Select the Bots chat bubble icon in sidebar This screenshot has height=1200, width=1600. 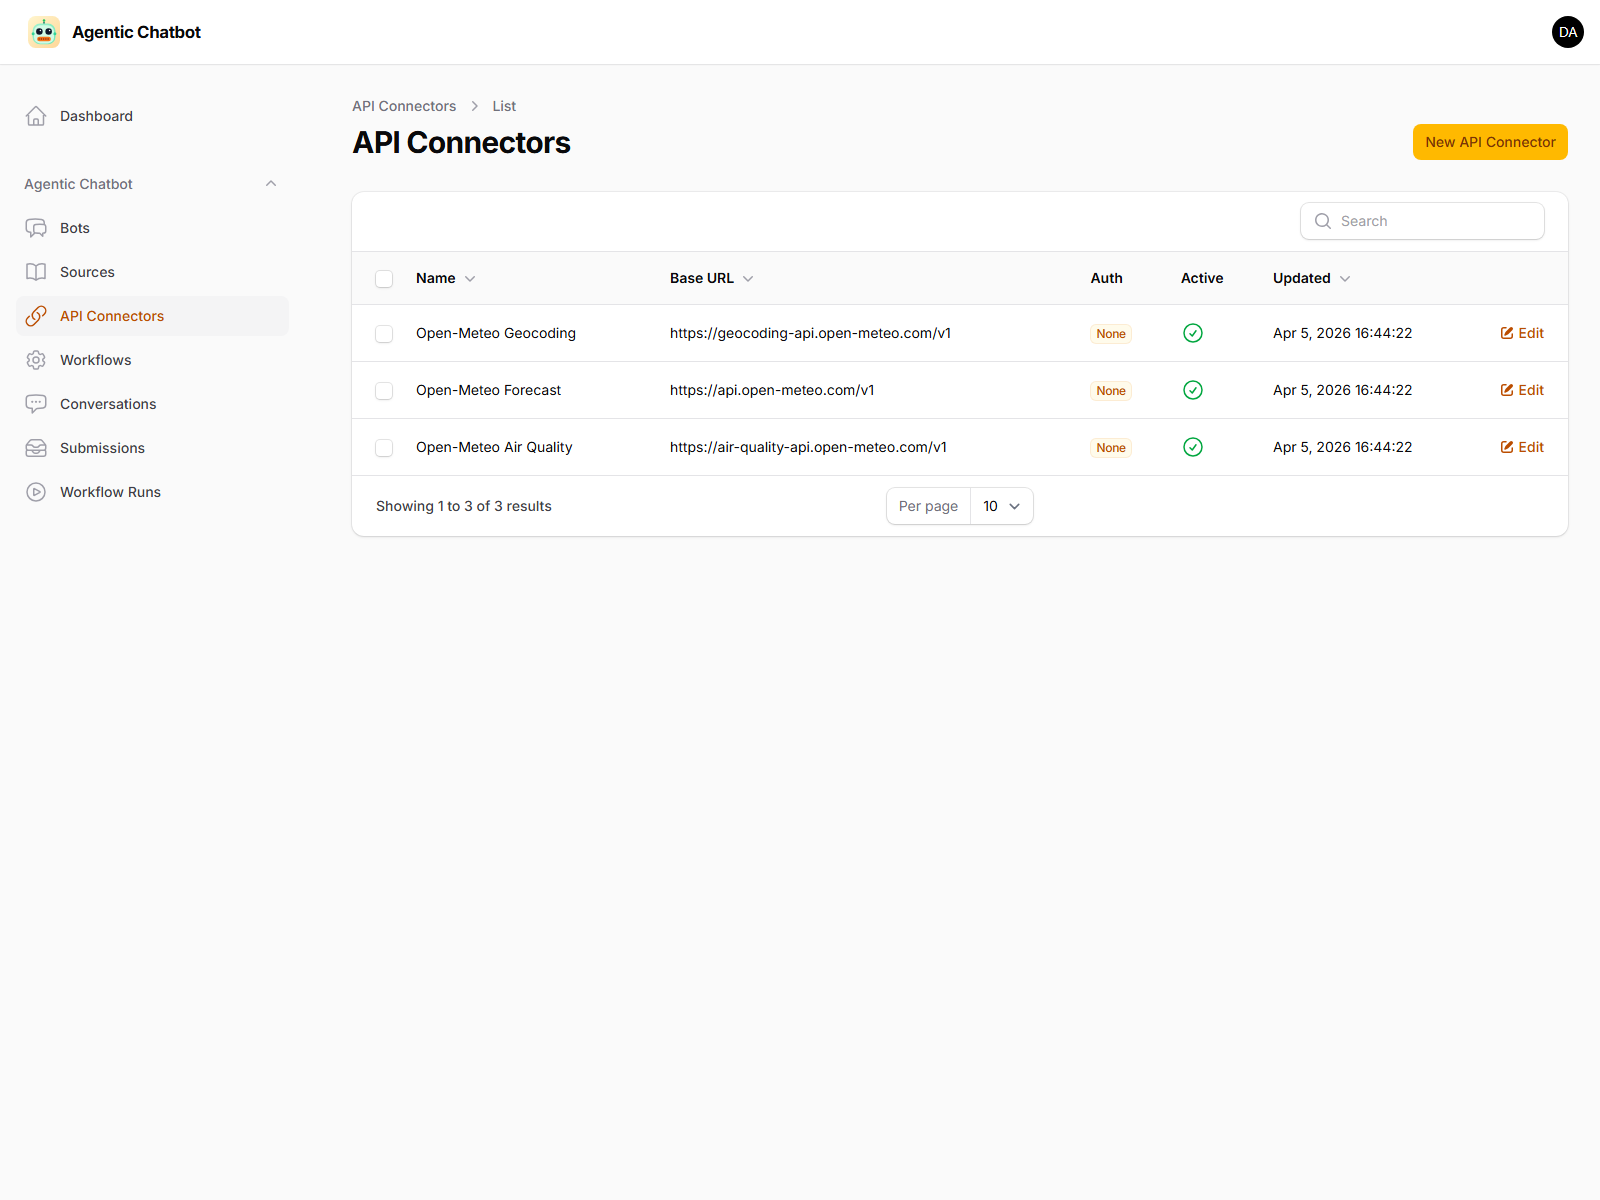tap(36, 227)
